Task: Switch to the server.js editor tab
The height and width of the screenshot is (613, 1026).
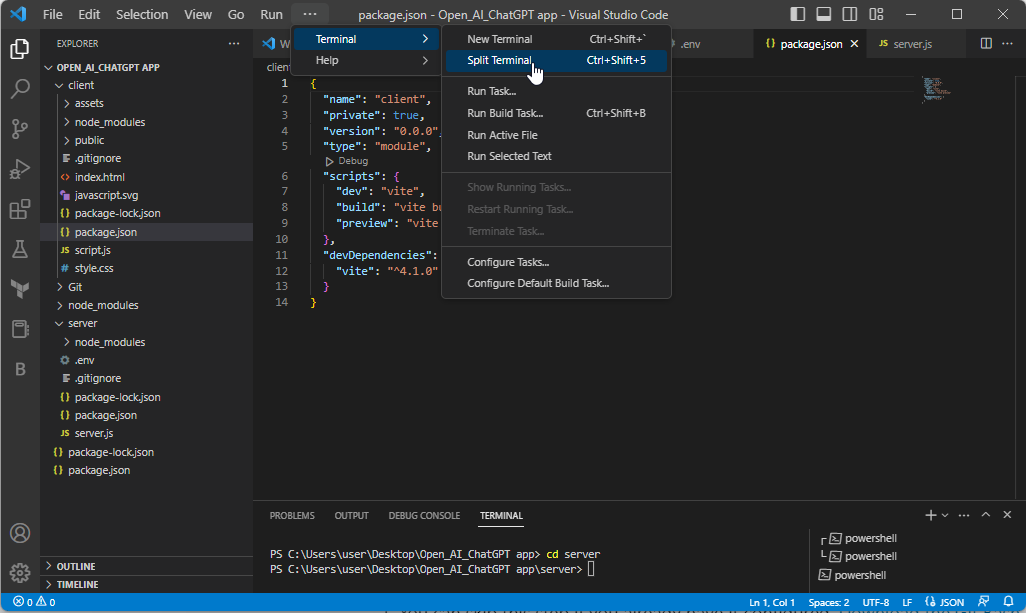Action: pyautogui.click(x=913, y=44)
